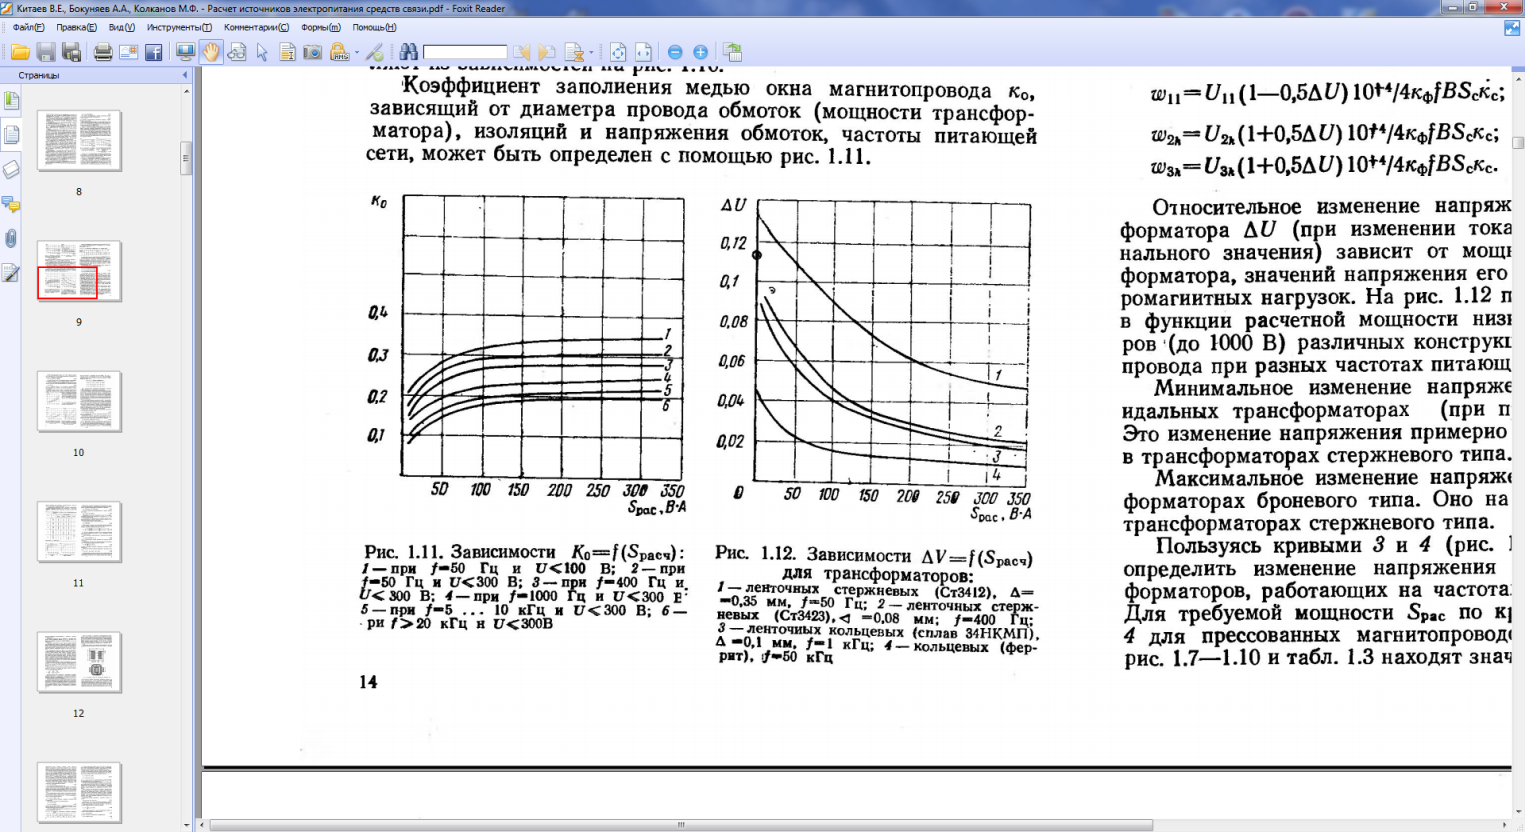Click thumbnail panel scroll-up arrow
1525x832 pixels.
(x=186, y=91)
